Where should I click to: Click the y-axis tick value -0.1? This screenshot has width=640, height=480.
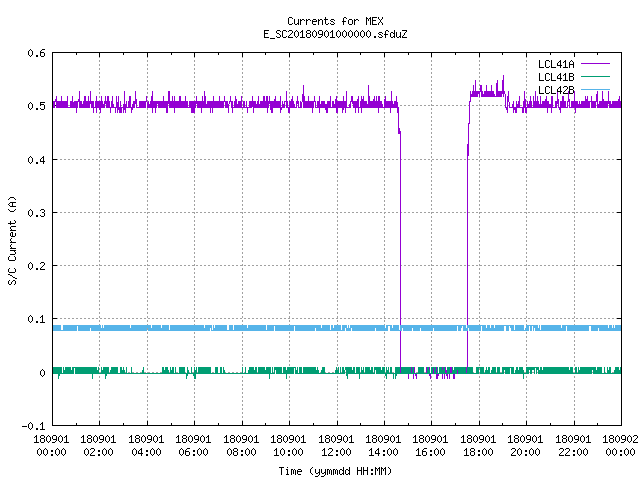click(x=33, y=426)
